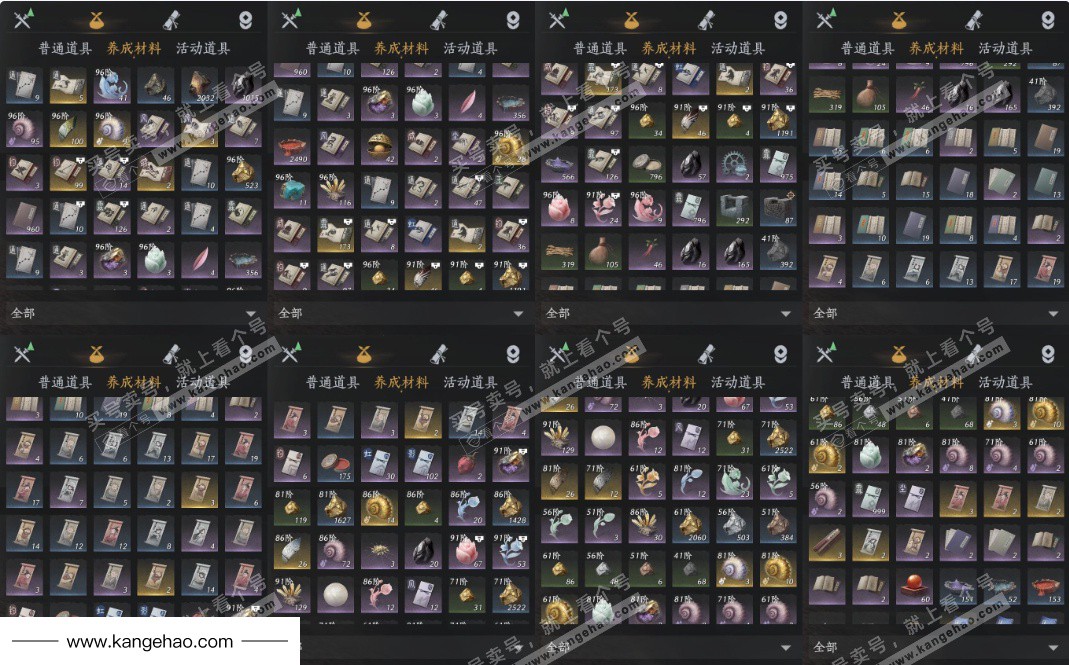This screenshot has height=665, width=1069.
Task: Click the 41阶 gray ore thumbnail showing 68
Action: (x=691, y=569)
